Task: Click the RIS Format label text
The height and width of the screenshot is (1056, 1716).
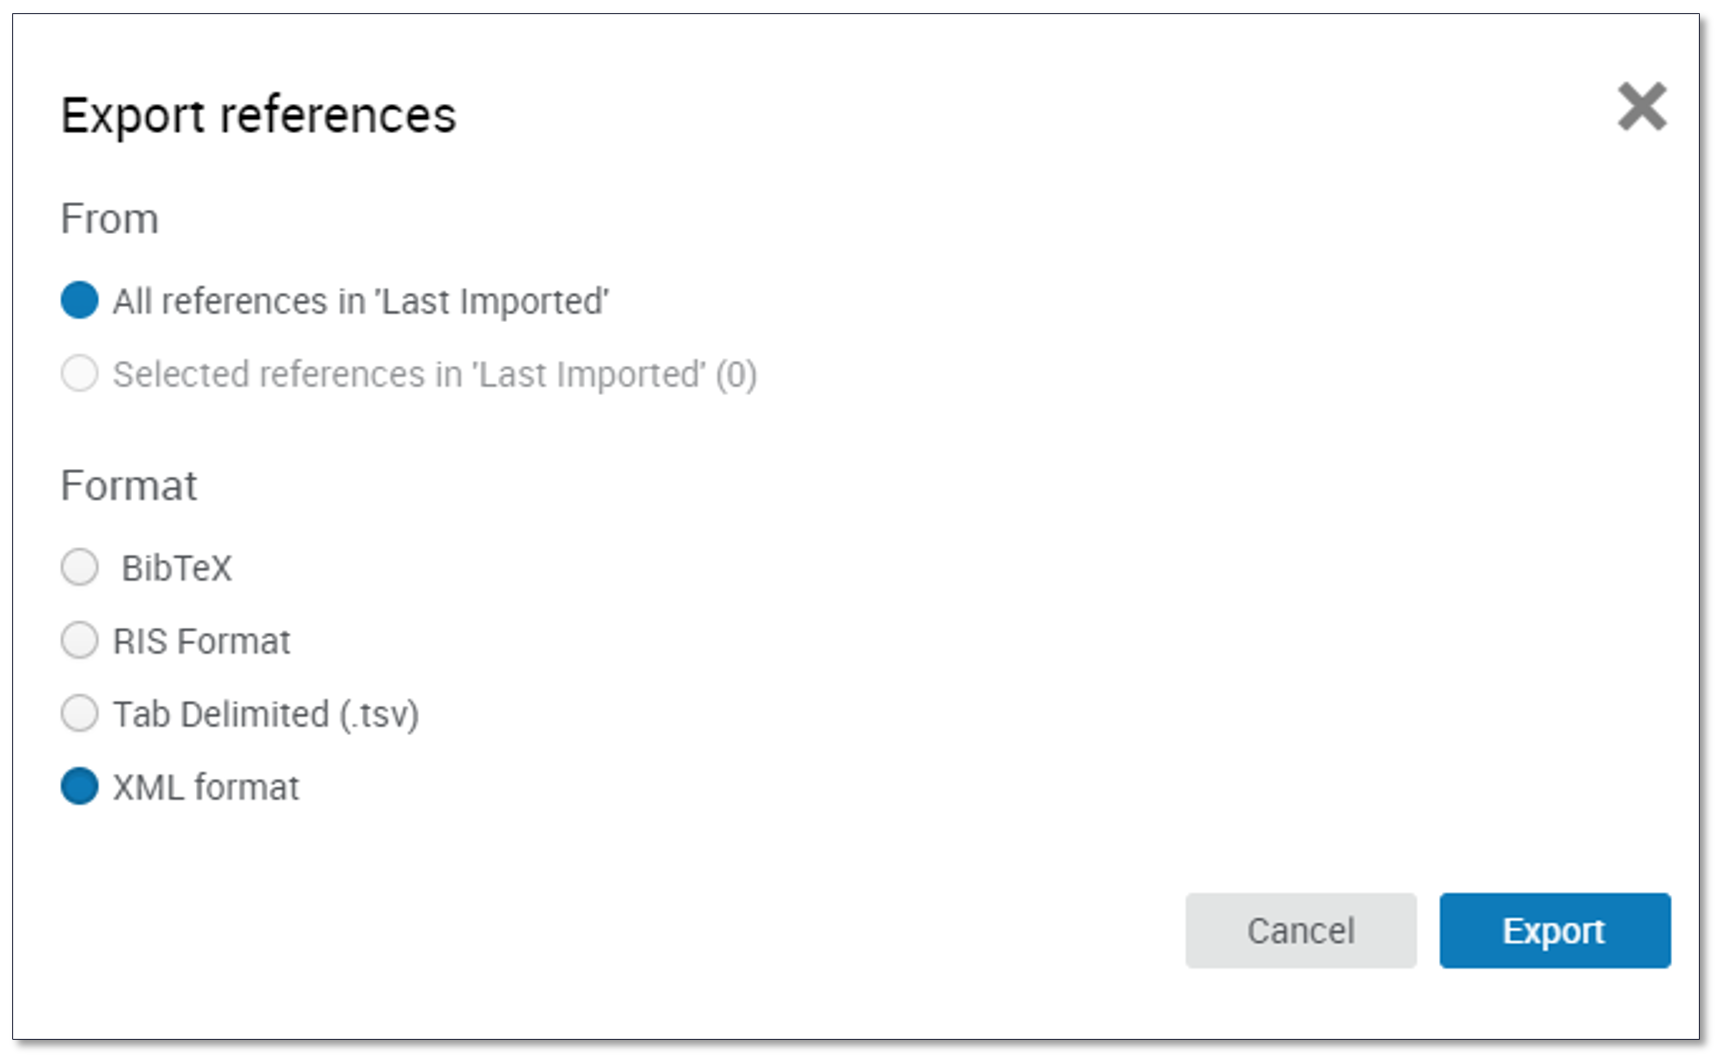Action: pos(201,641)
